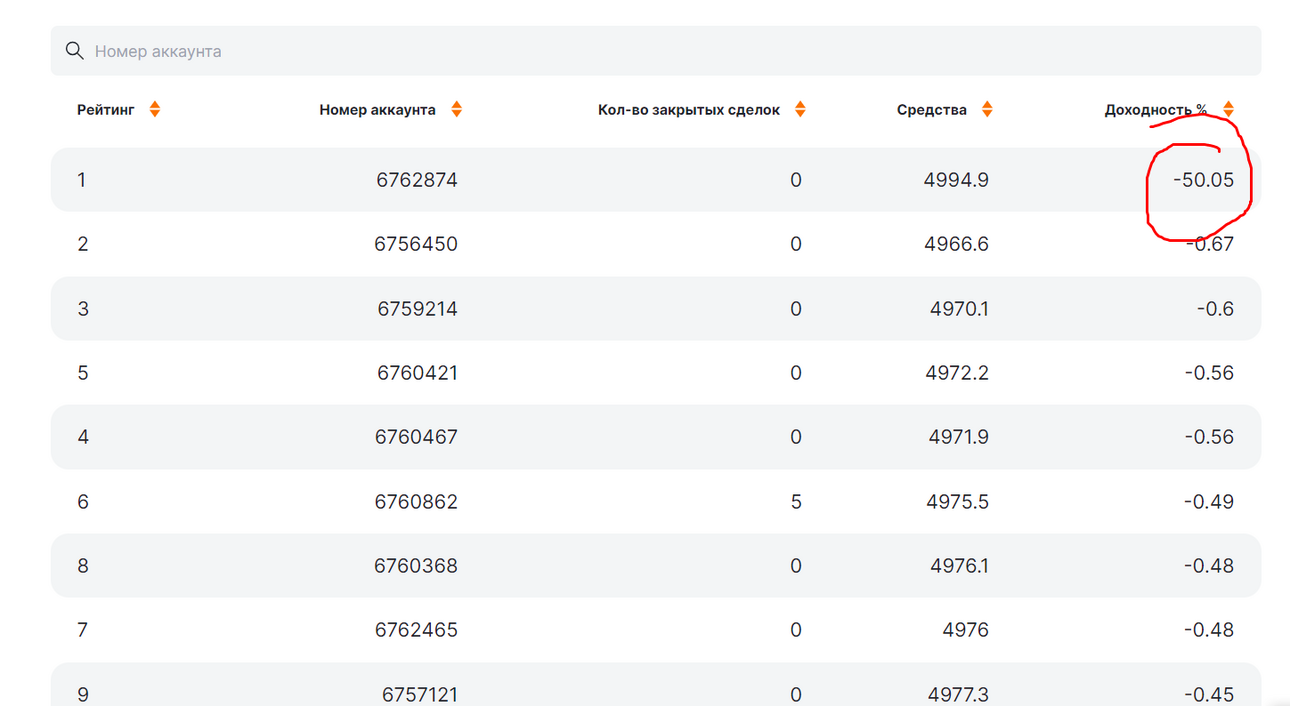Click sort arrows beside Кол-во закрытых сделок
This screenshot has height=706, width=1290.
tap(799, 110)
